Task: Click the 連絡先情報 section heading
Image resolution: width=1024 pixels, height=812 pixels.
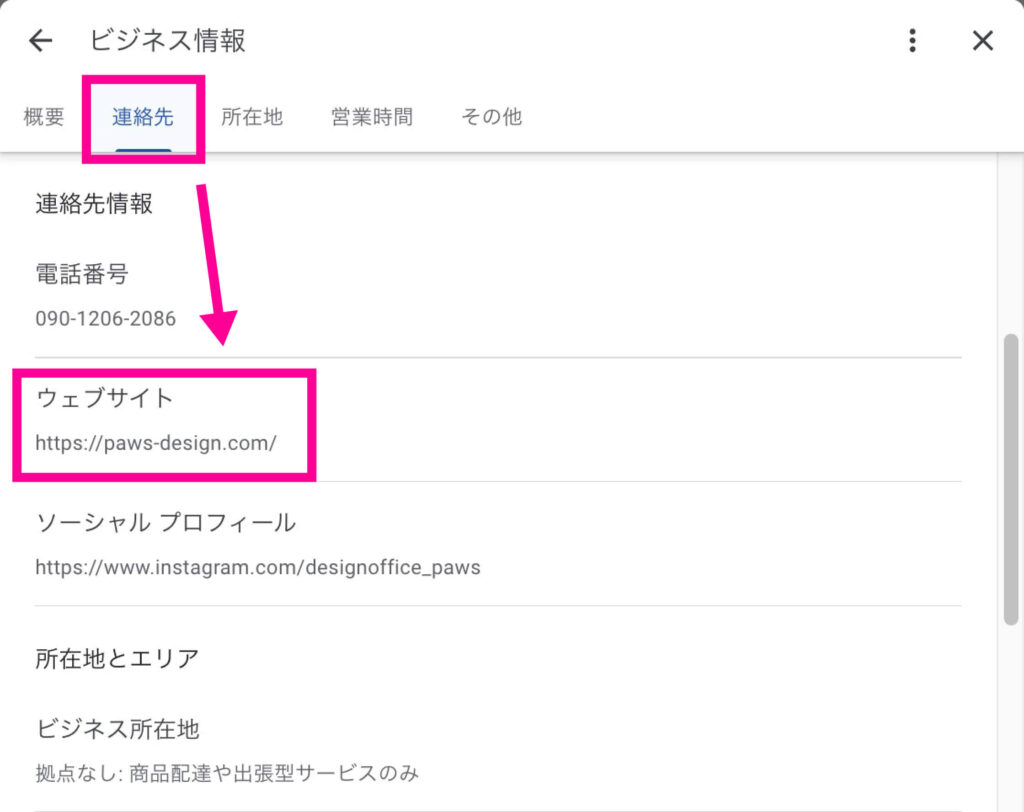Action: click(94, 204)
